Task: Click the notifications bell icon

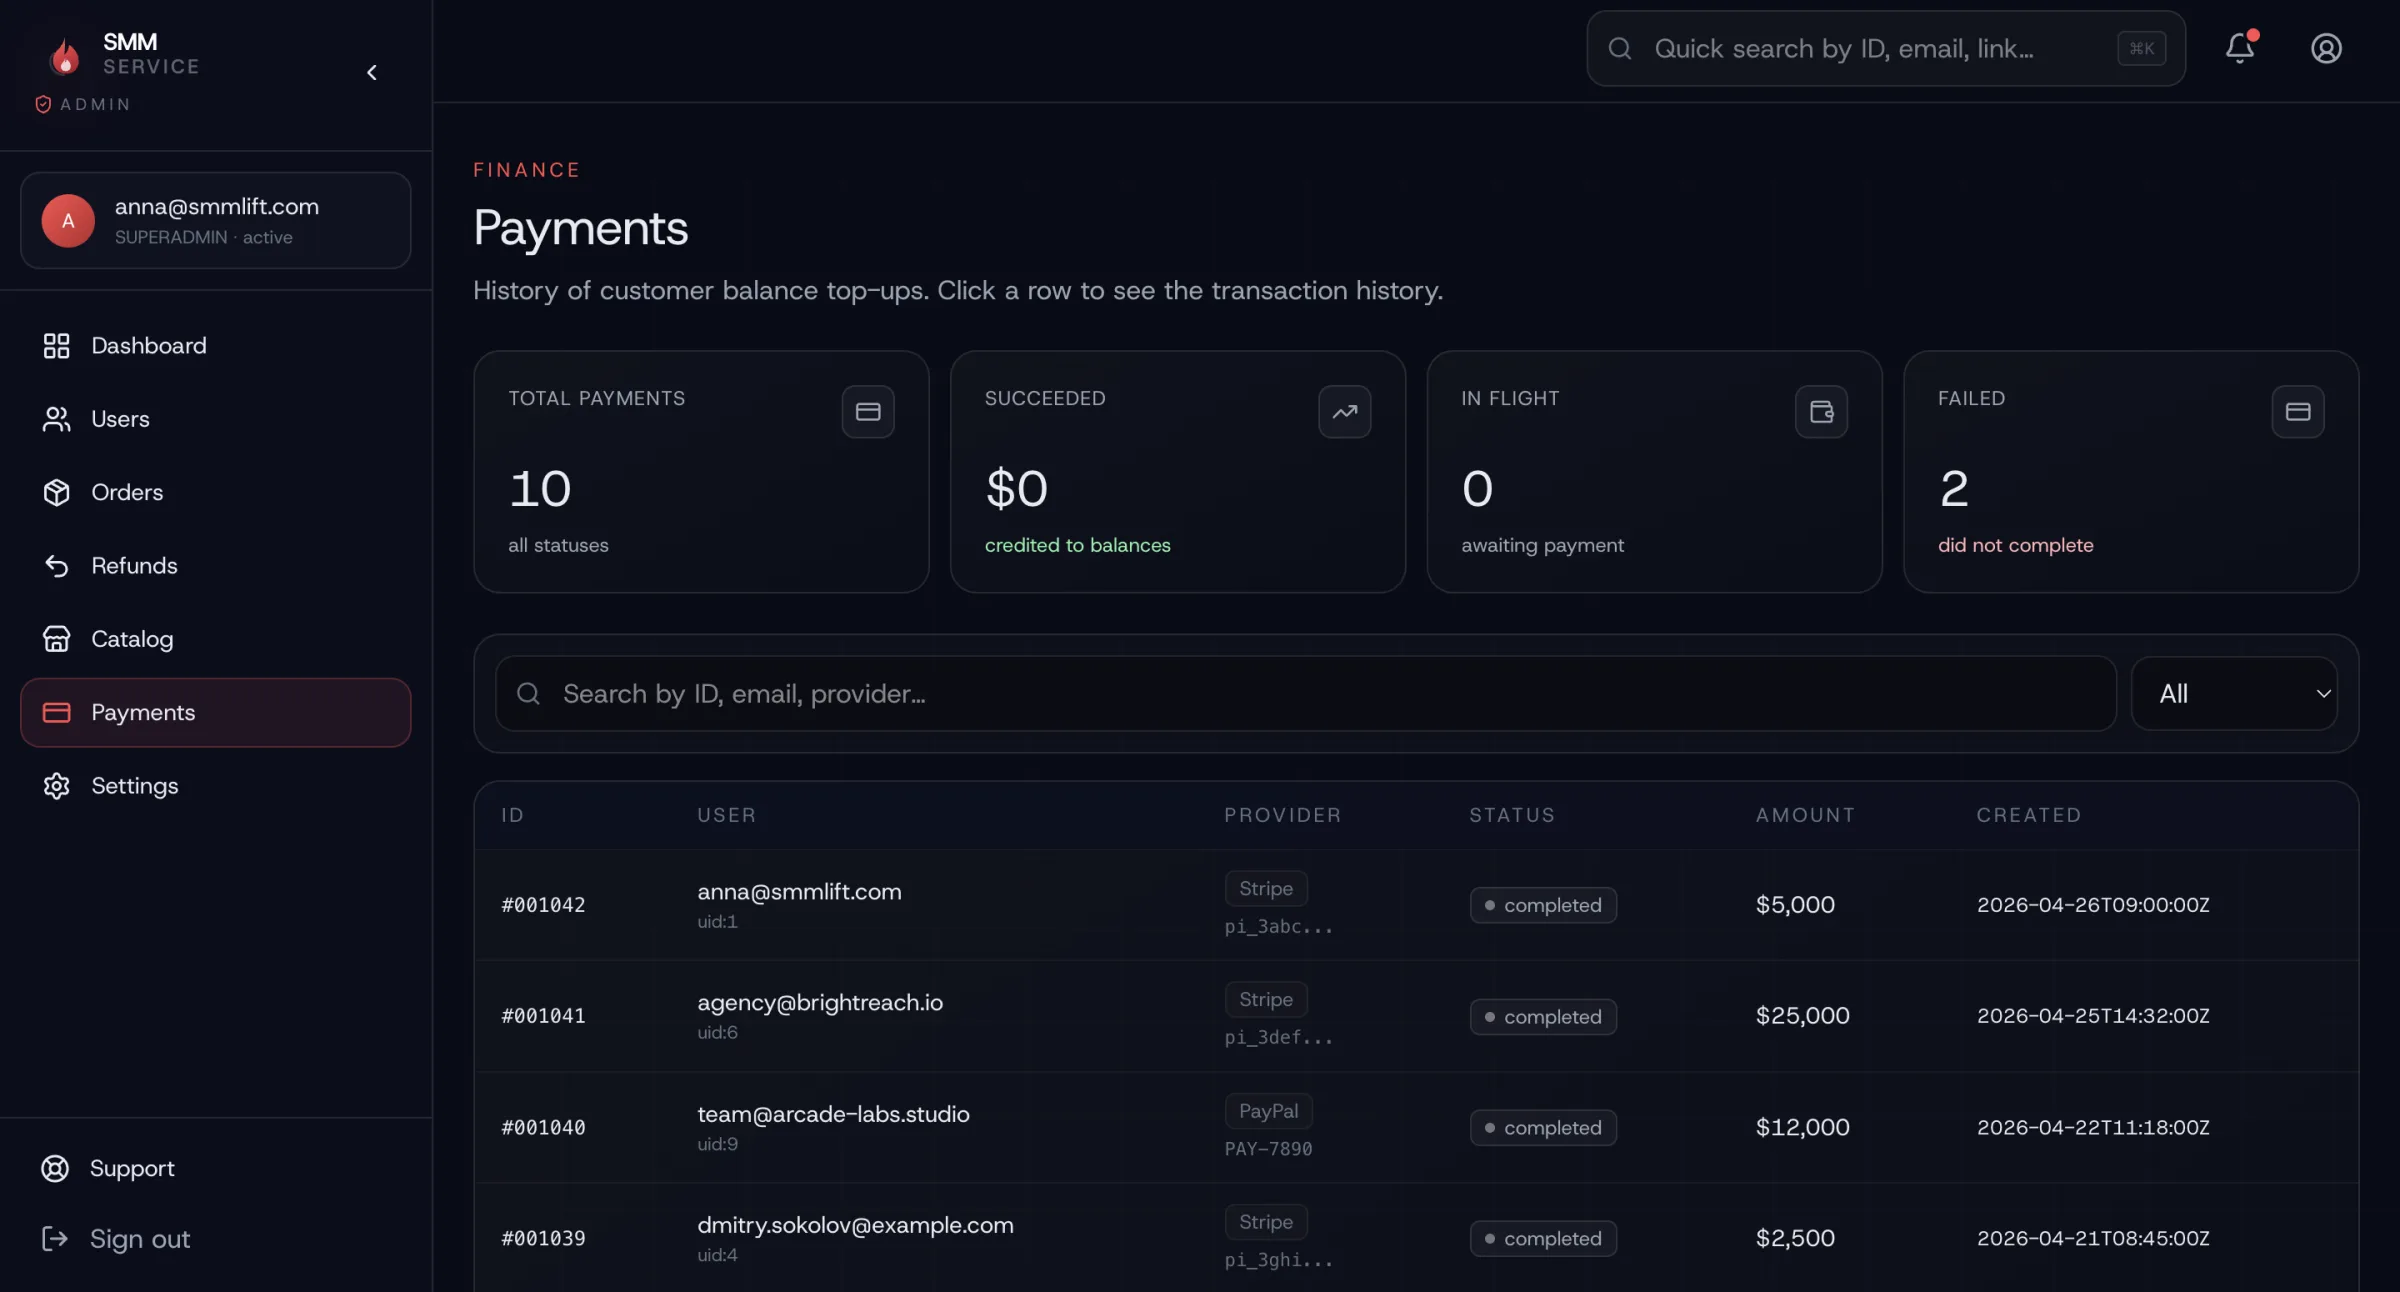Action: pyautogui.click(x=2239, y=48)
